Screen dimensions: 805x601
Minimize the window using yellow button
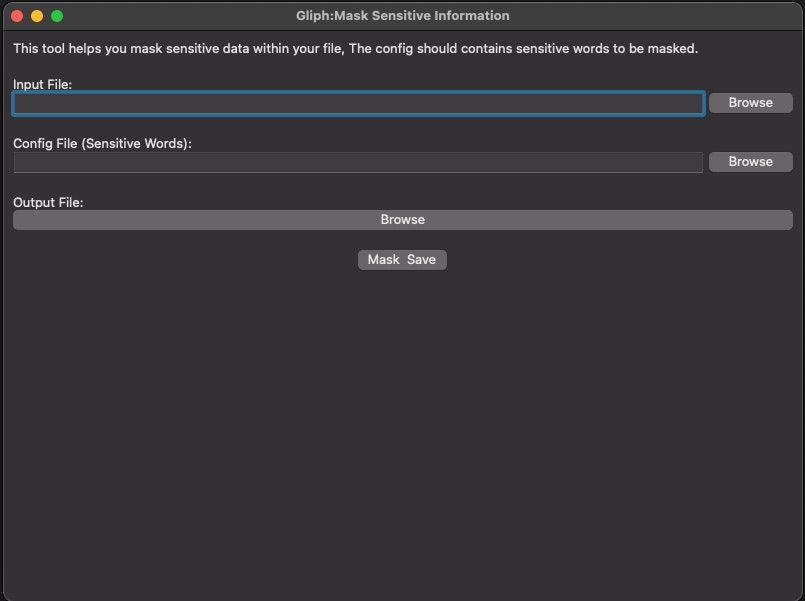point(37,16)
